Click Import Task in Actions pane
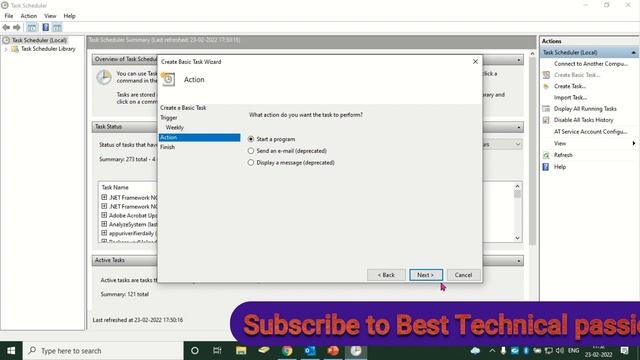 [x=570, y=98]
